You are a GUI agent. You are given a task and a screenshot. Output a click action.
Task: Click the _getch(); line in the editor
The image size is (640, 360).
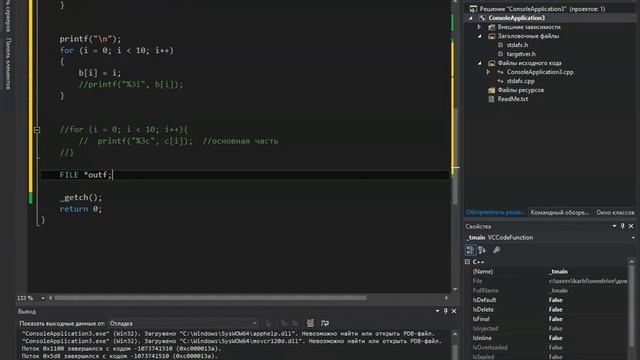tap(81, 198)
